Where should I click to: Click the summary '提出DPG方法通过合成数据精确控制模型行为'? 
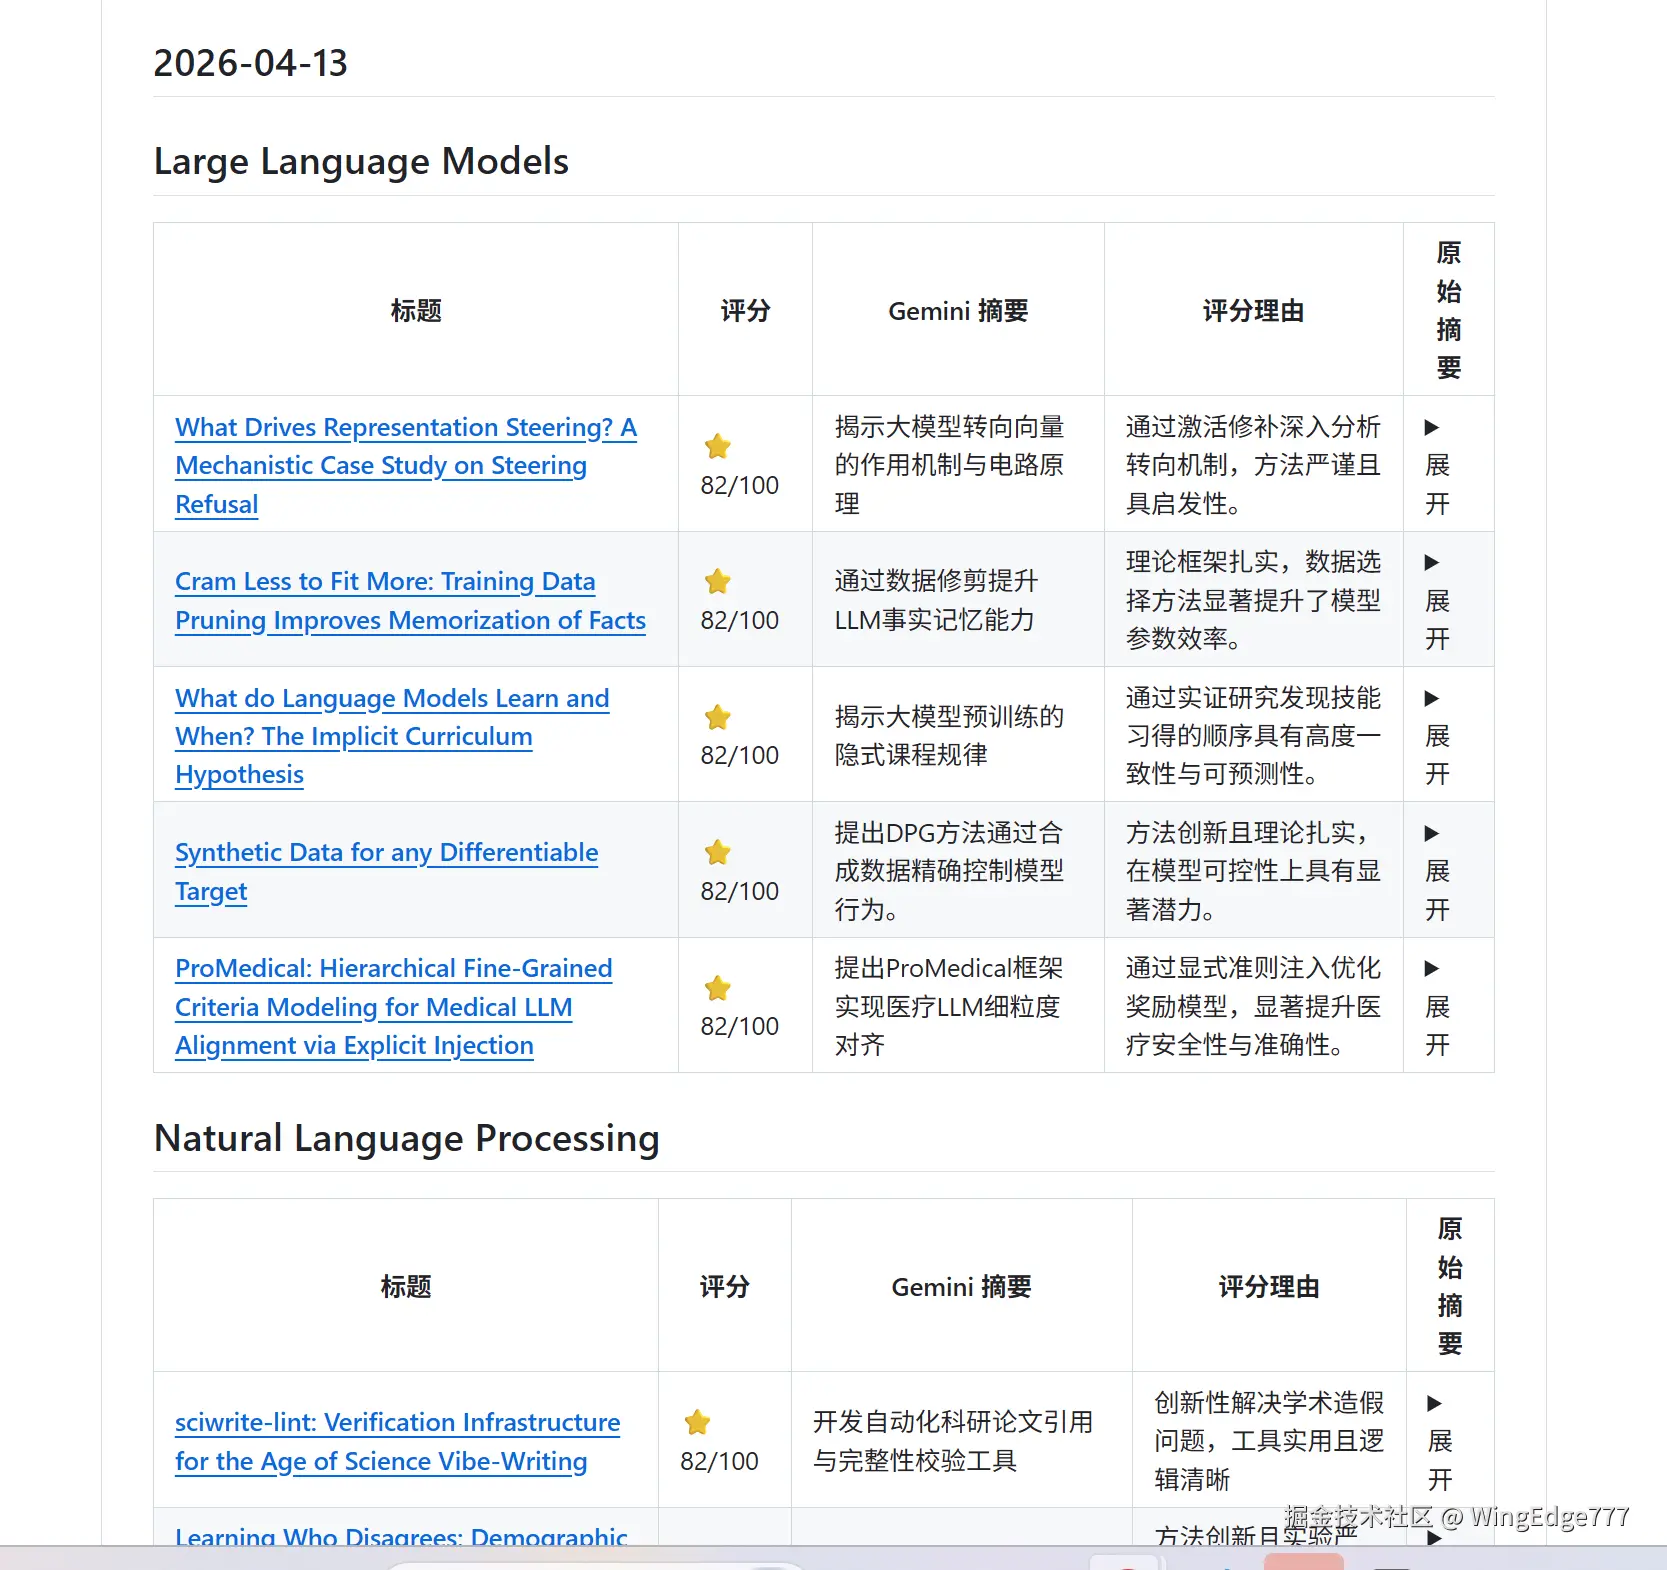[x=950, y=871]
